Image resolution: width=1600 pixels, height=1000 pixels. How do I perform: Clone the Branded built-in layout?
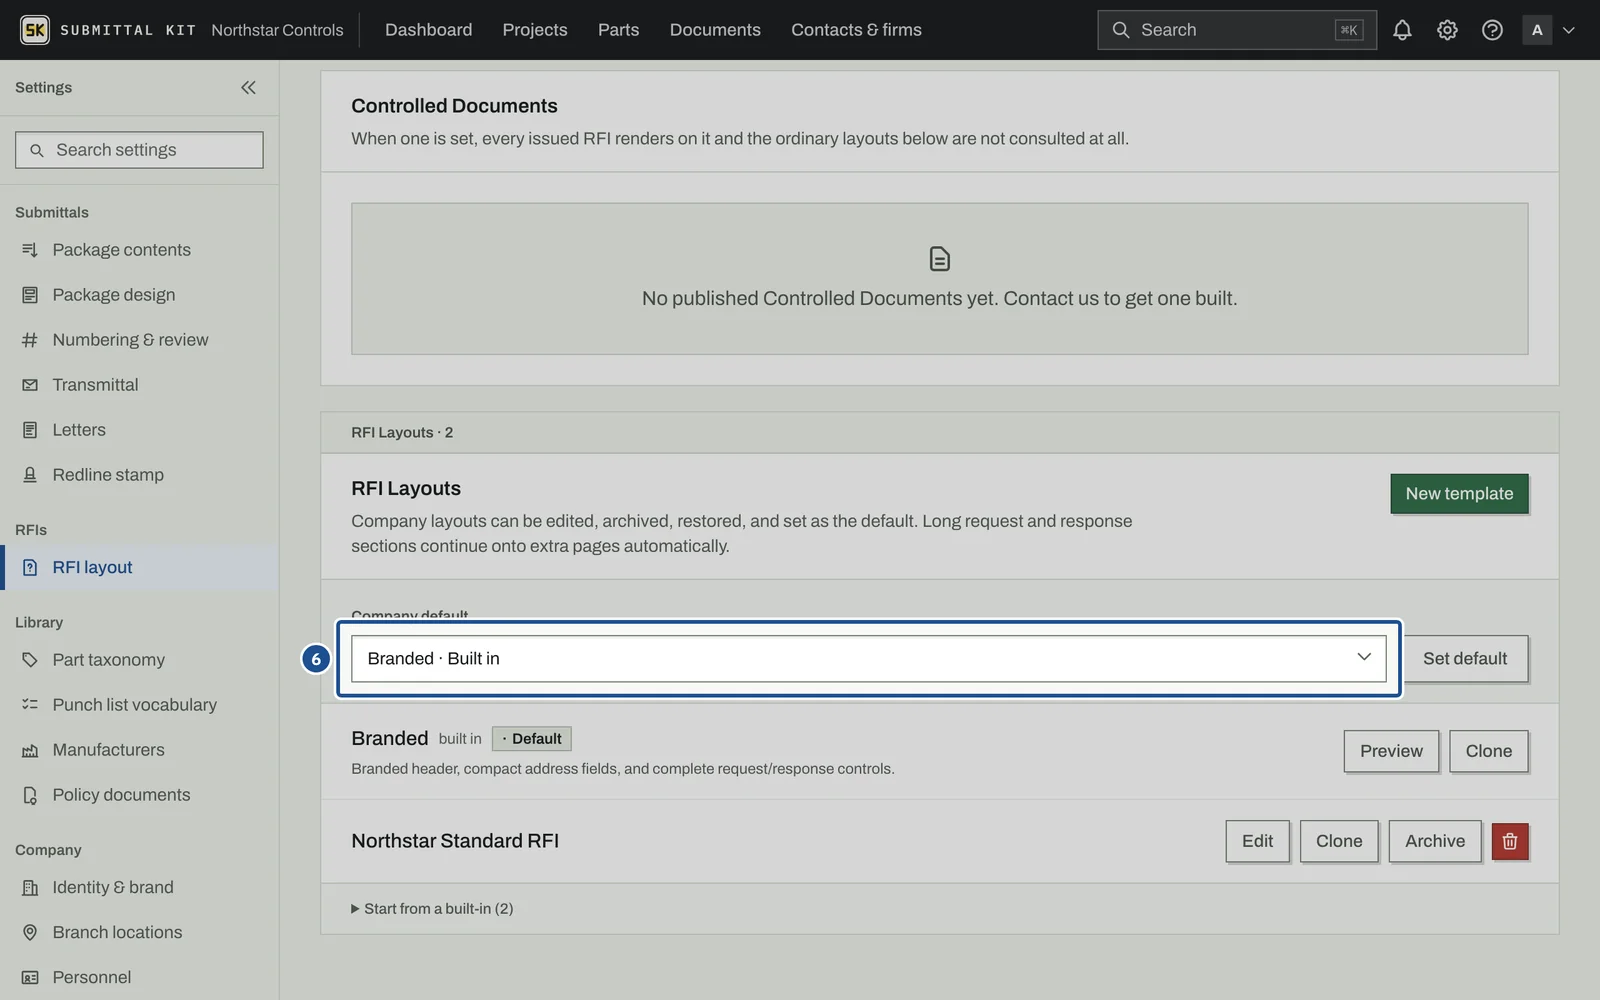(x=1488, y=751)
